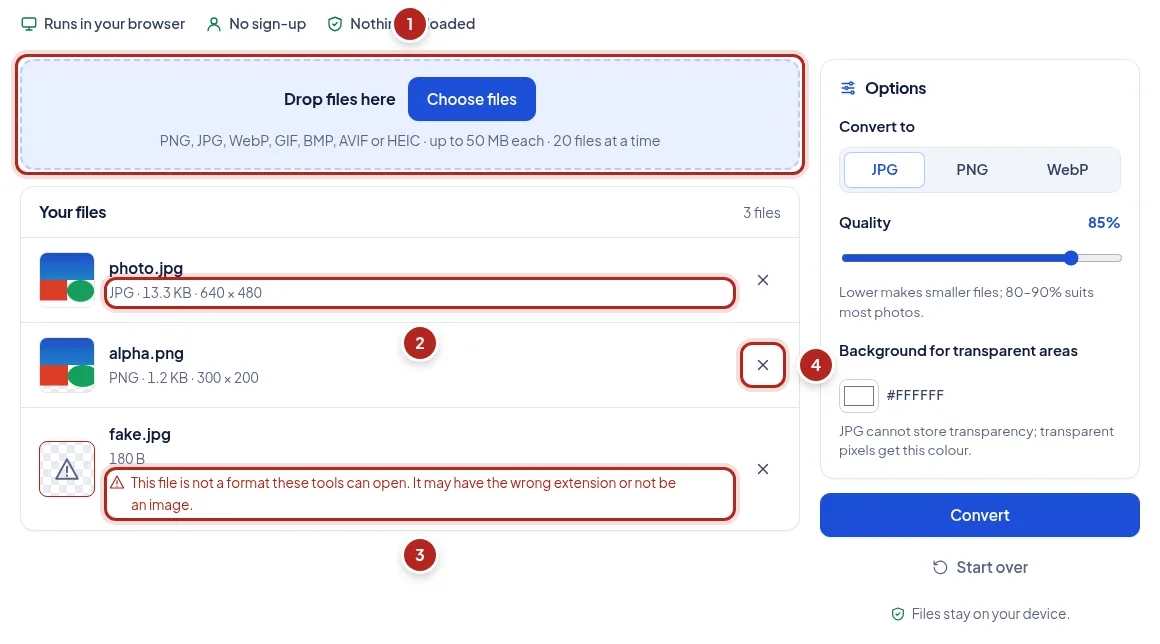Click the shield icon beside Files stay on your device
Screen dimensions: 1160x644
click(x=898, y=614)
